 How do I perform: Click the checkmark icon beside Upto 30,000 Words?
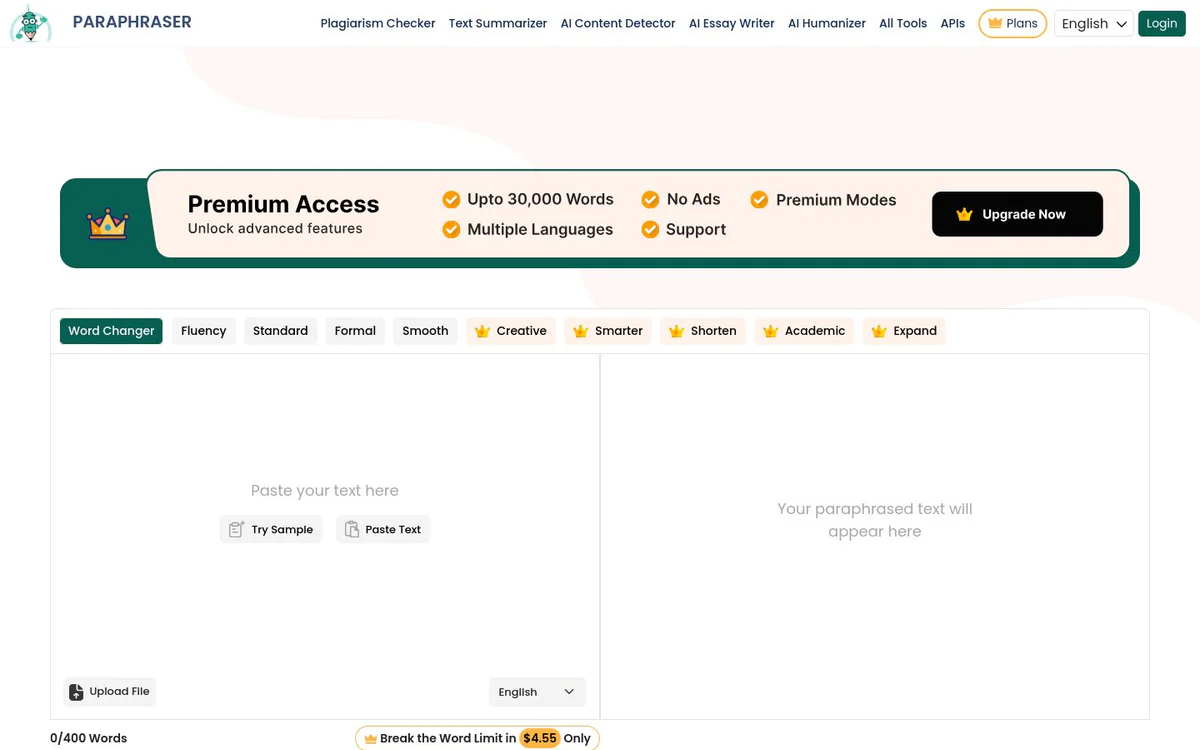(x=451, y=199)
